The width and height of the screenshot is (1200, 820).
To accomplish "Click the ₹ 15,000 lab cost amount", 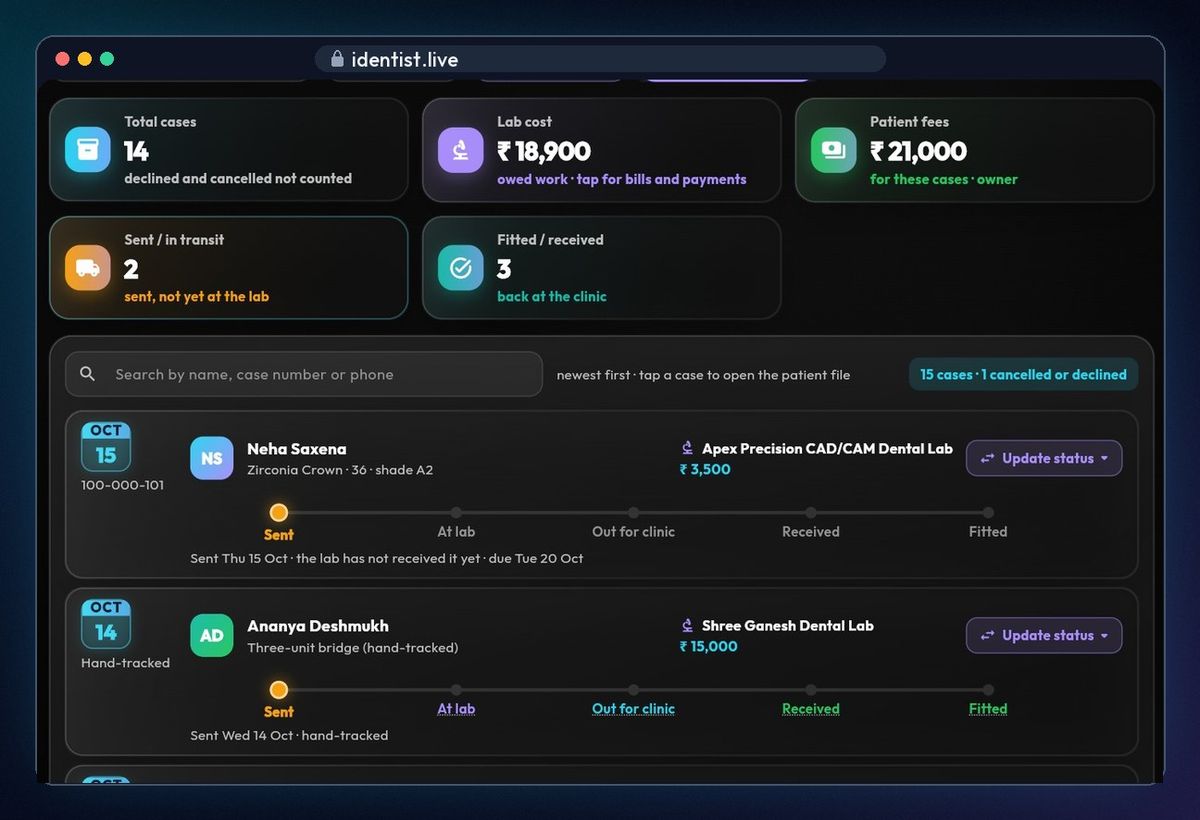I will 709,646.
